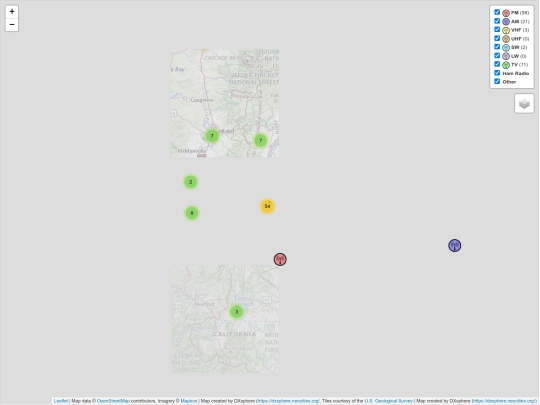Screen dimensions: 540x405
Task: Toggle the VHF checkbox
Action: pos(497,30)
